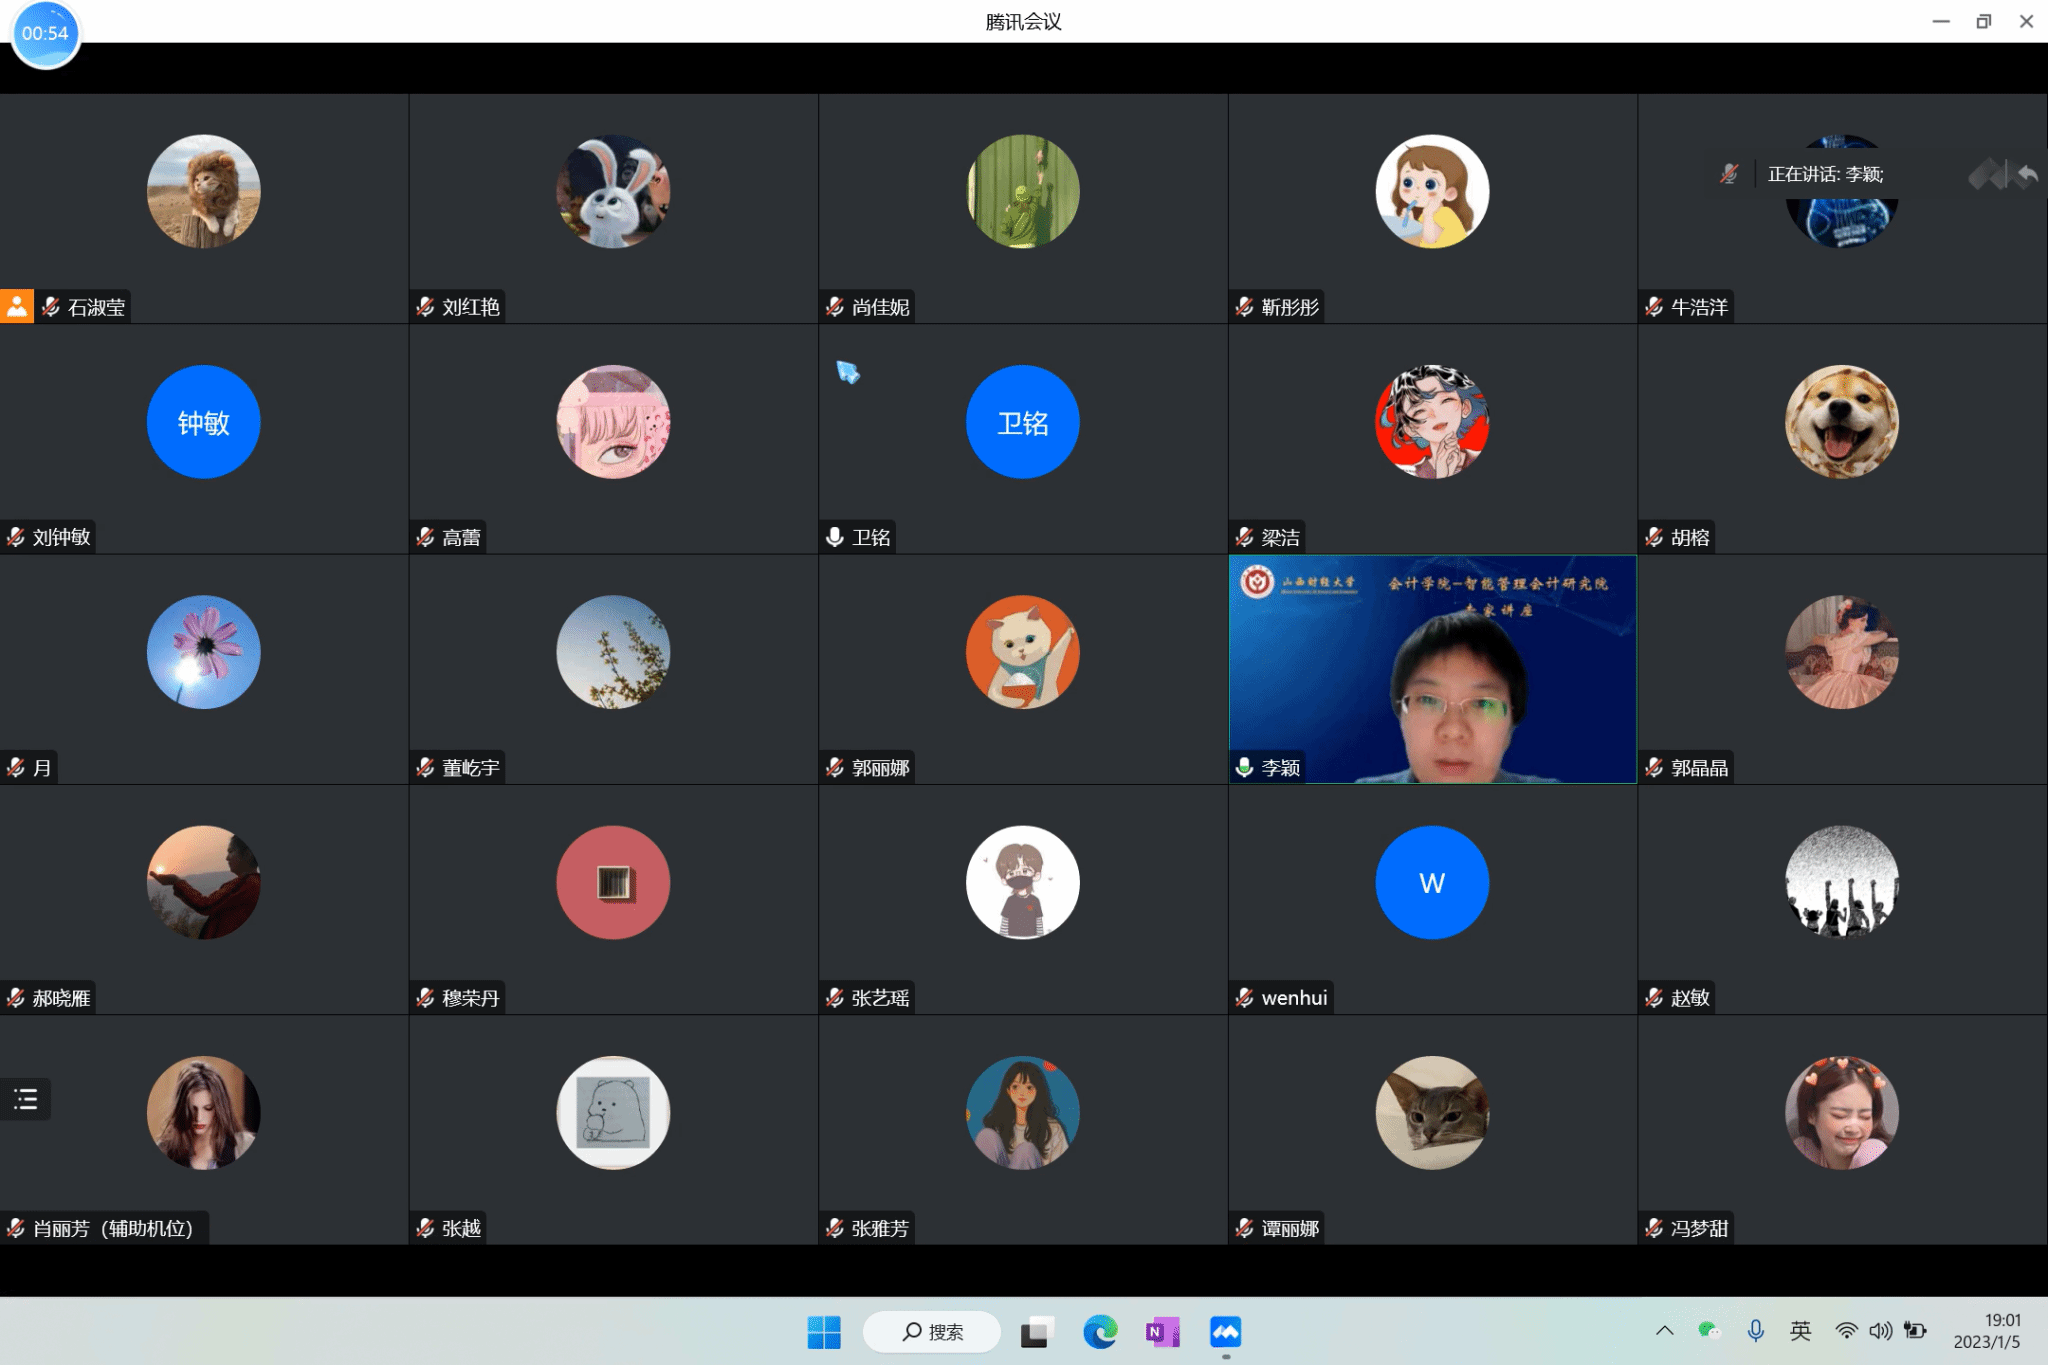Expand the system tray hidden icons chevron
This screenshot has height=1365, width=2048.
click(1664, 1330)
